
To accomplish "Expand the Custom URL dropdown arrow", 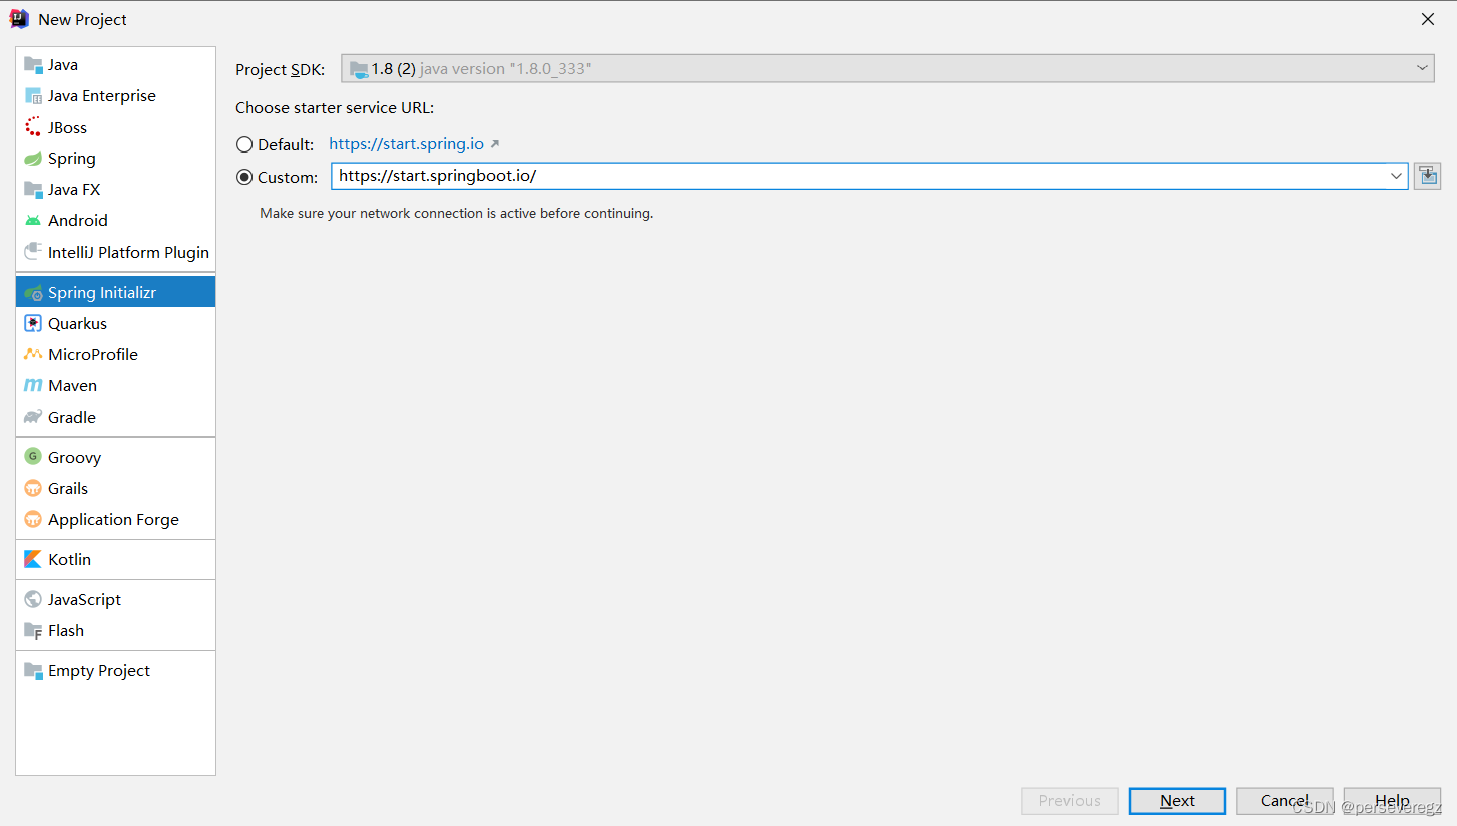I will point(1397,176).
